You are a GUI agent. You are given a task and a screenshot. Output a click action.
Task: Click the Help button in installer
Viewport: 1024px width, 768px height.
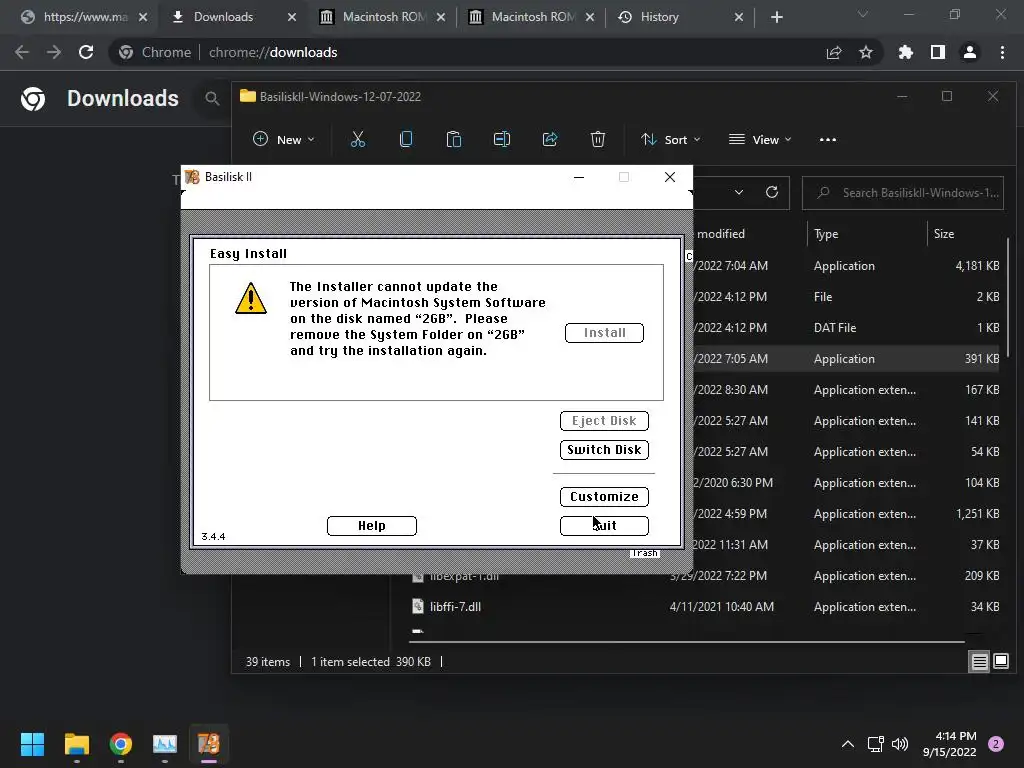(372, 526)
